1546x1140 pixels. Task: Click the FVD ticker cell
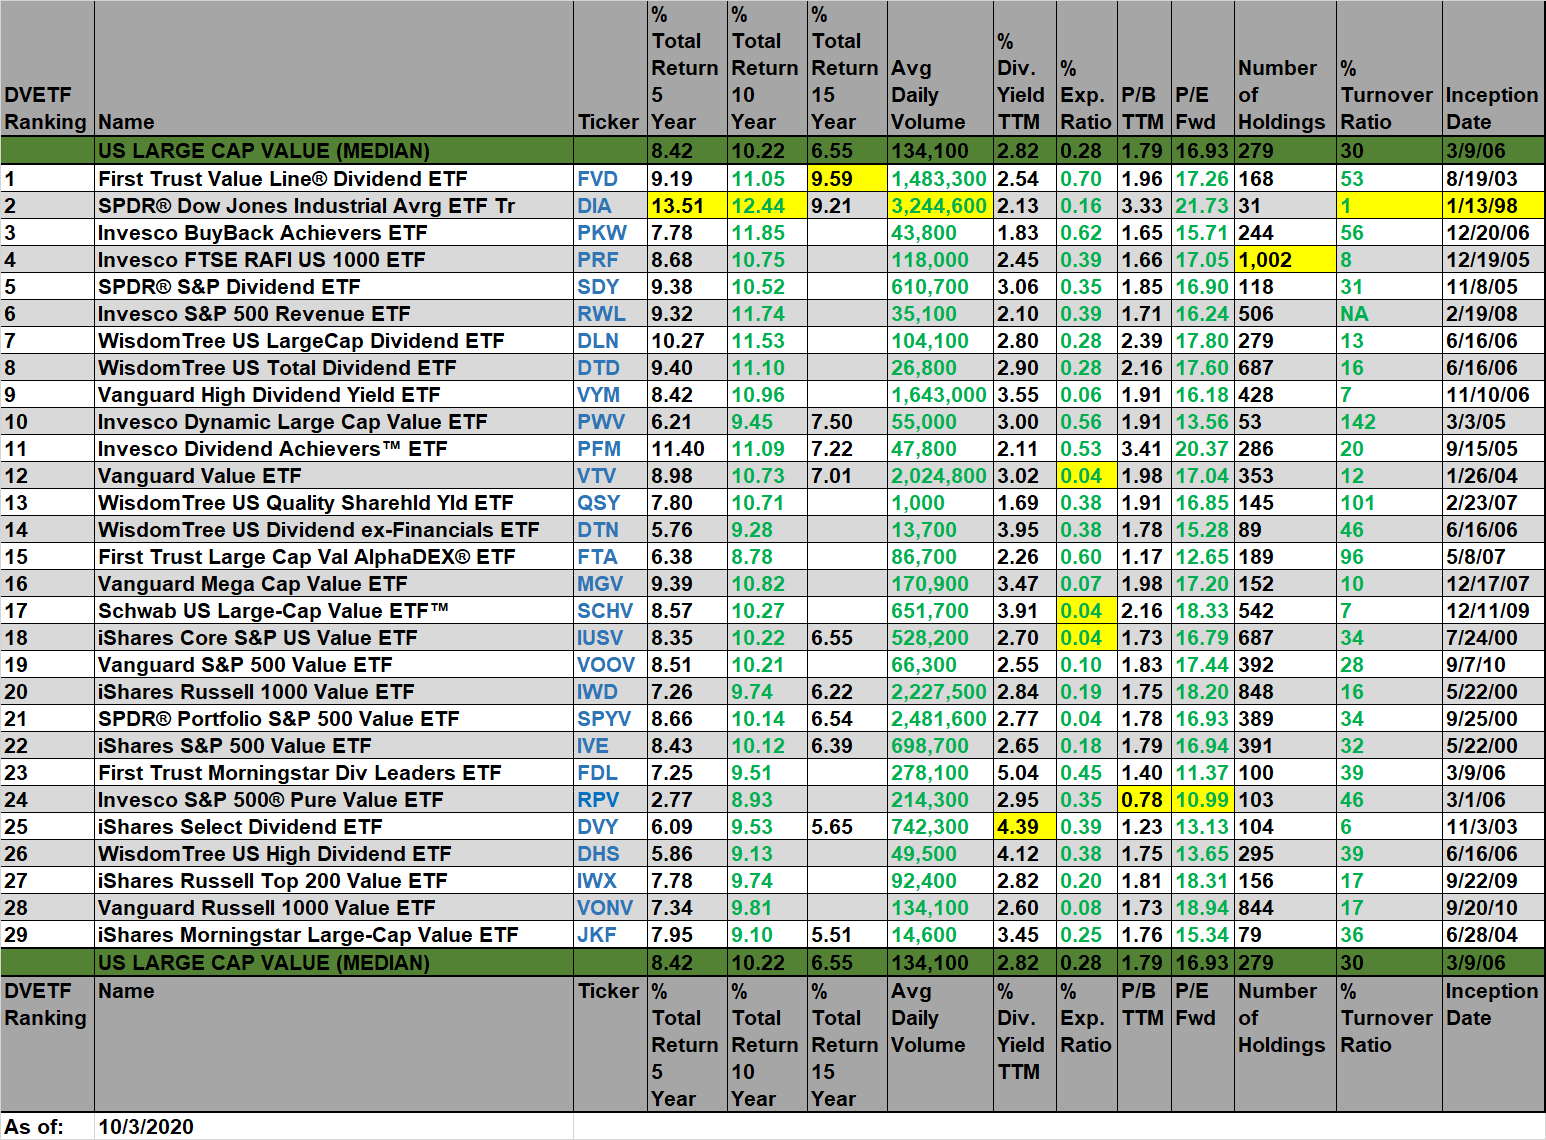610,179
